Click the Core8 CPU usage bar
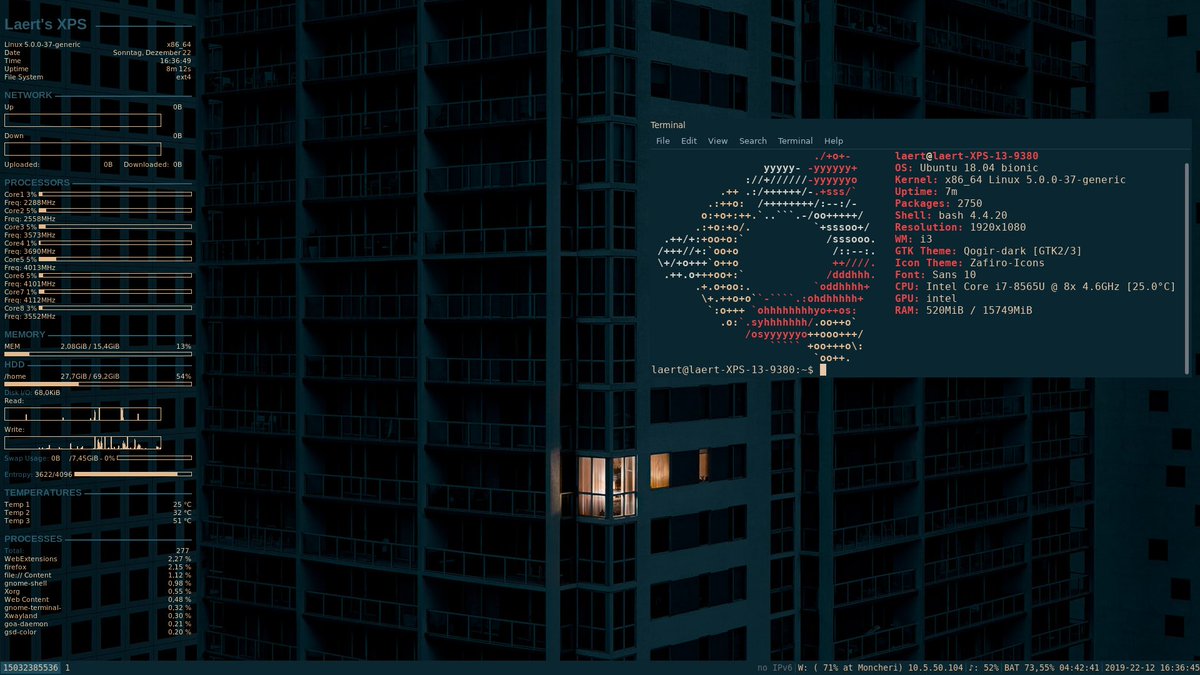 point(115,308)
